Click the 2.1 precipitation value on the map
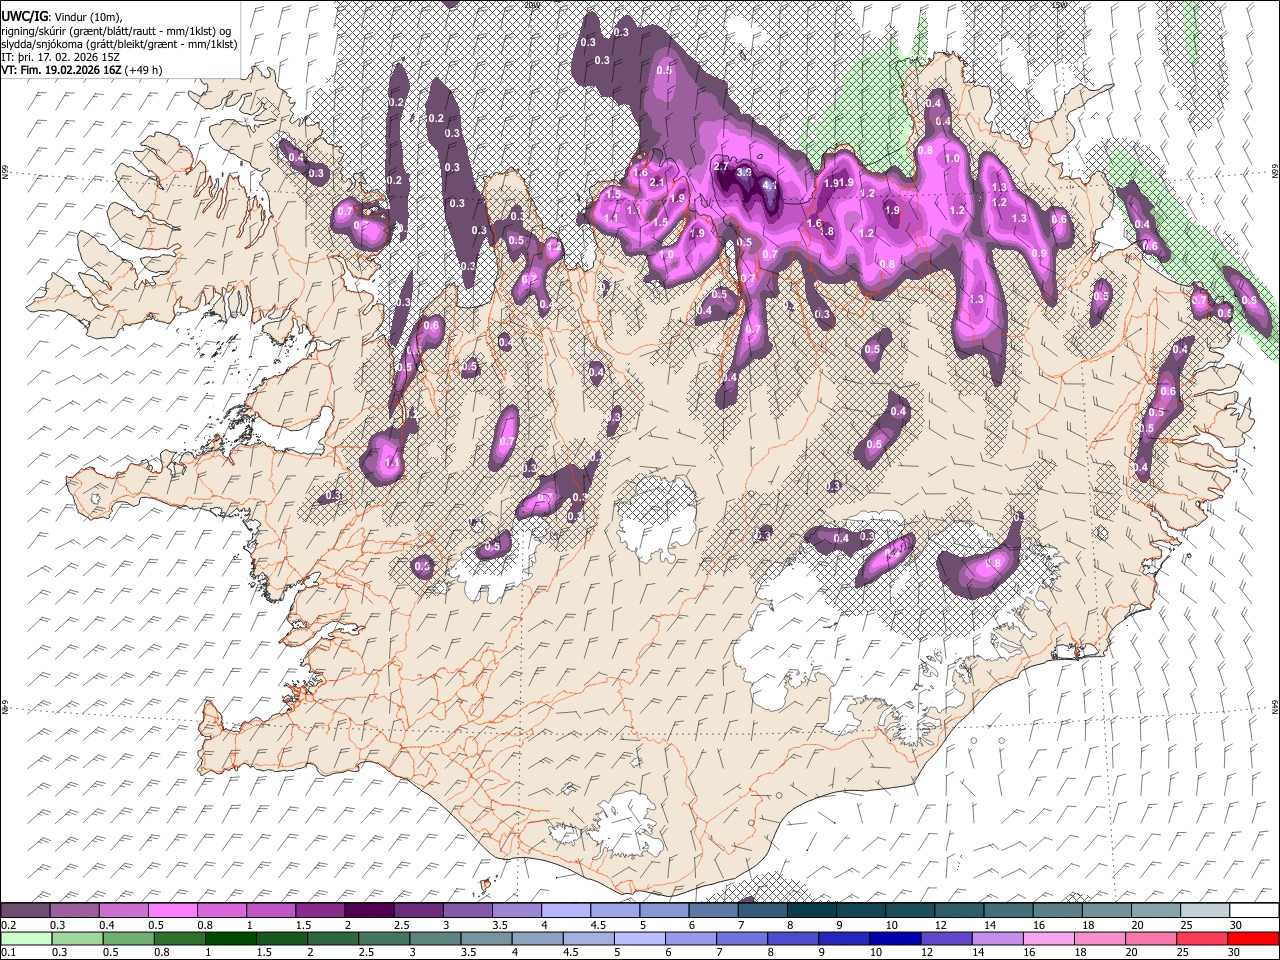This screenshot has height=960, width=1280. point(657,183)
